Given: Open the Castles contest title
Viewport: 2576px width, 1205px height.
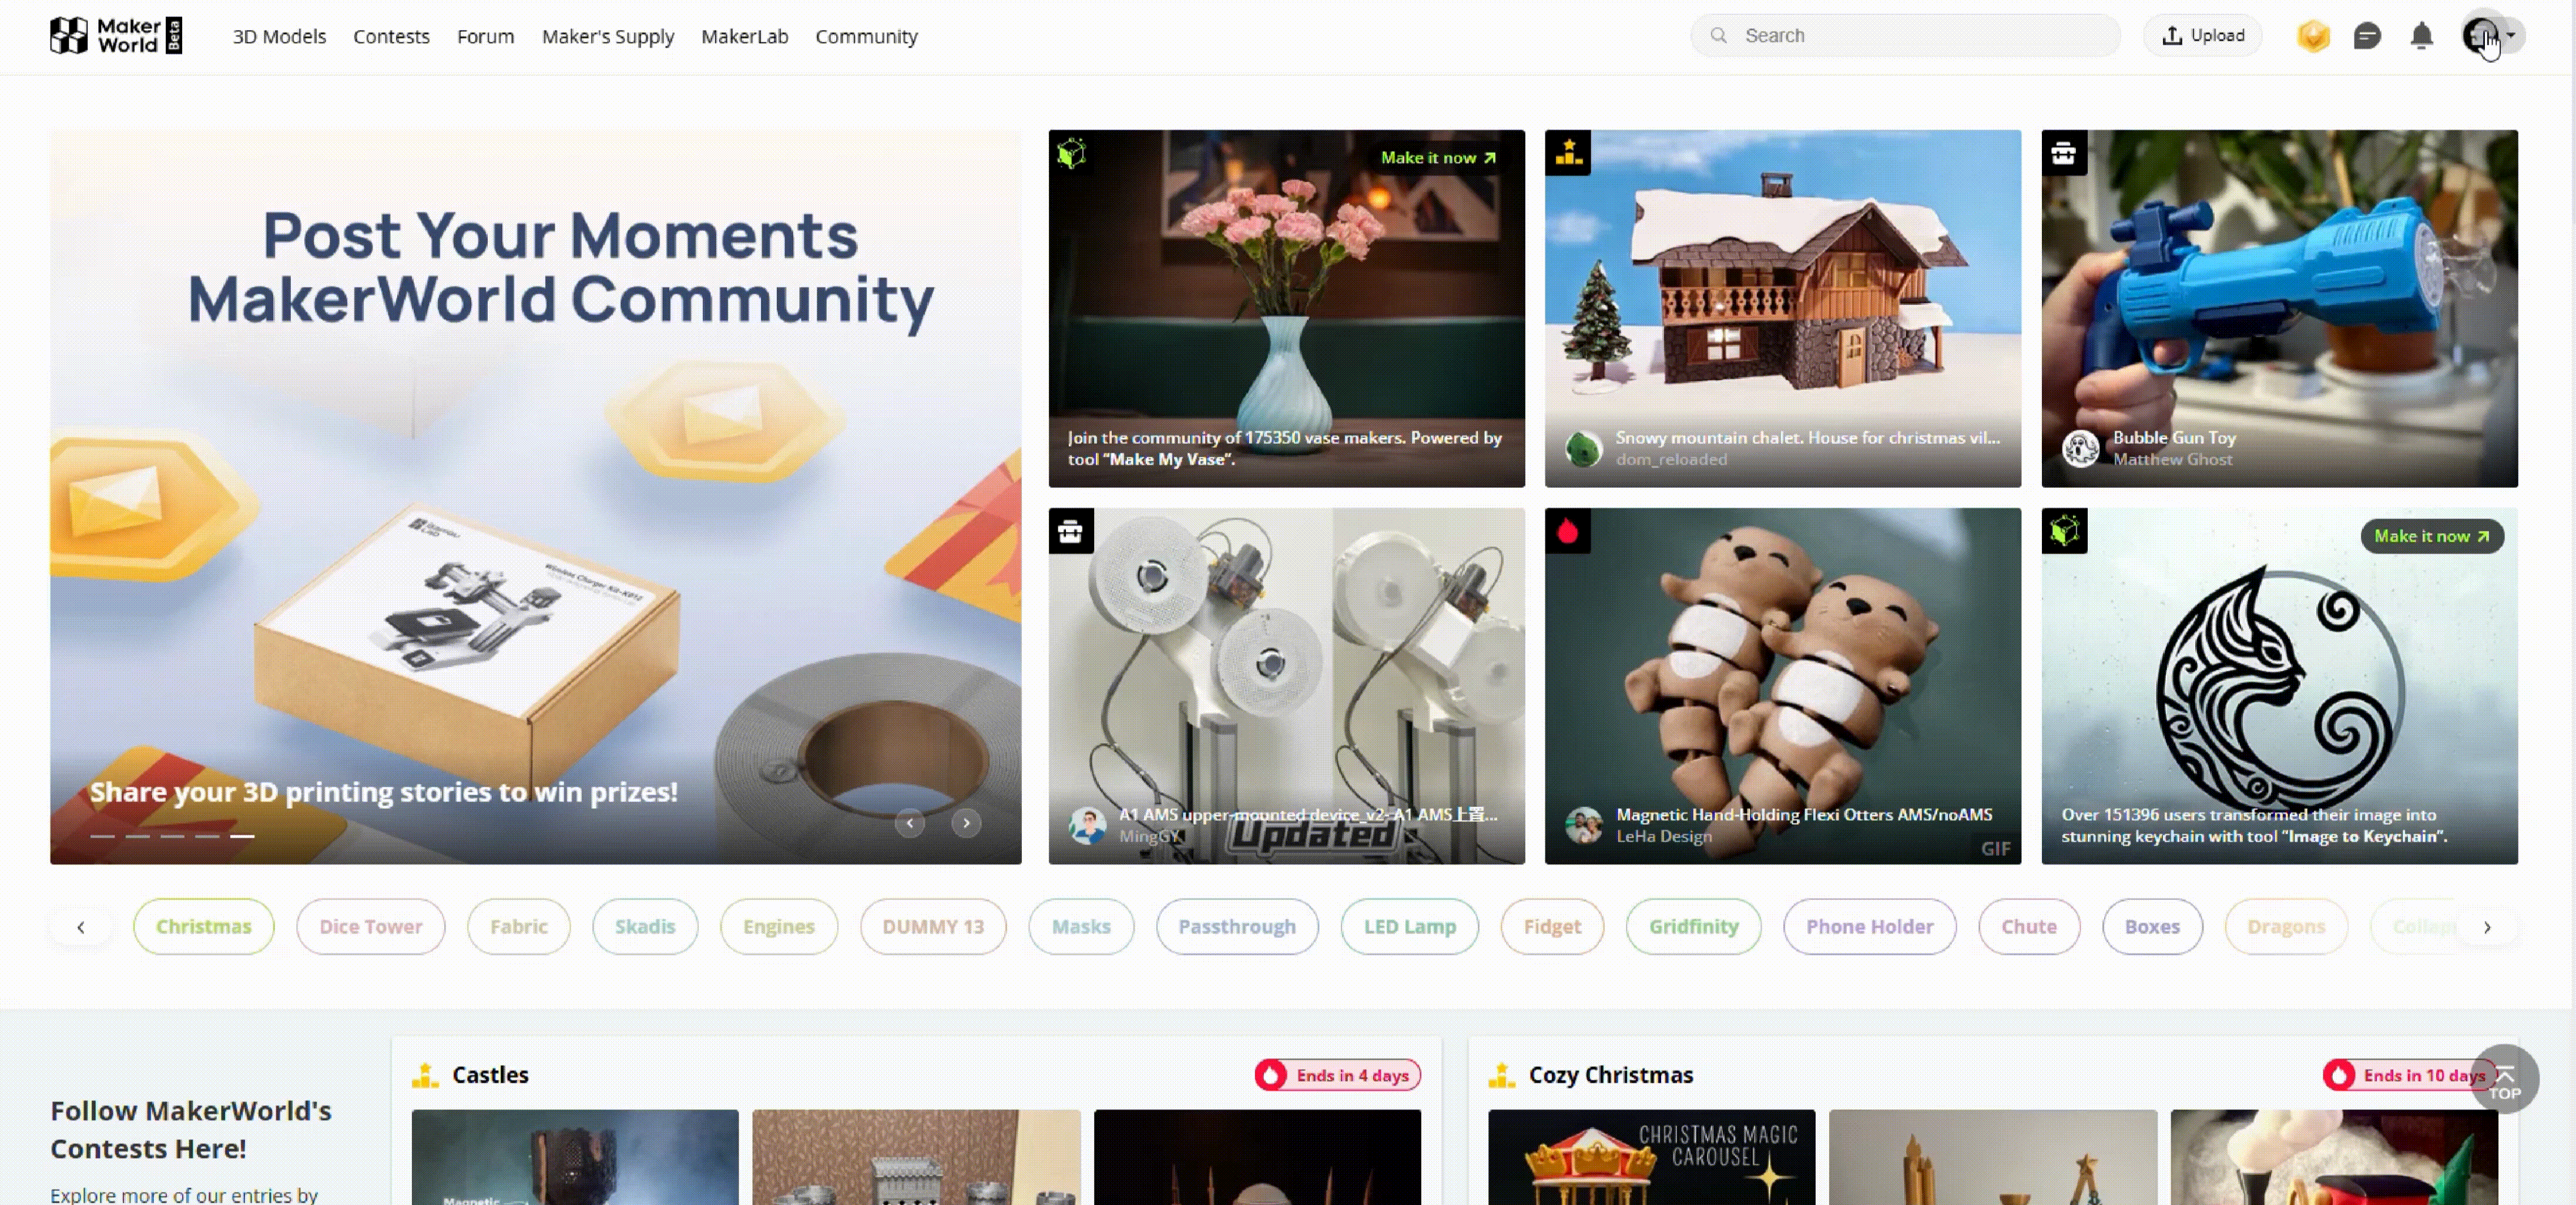Looking at the screenshot, I should point(490,1075).
